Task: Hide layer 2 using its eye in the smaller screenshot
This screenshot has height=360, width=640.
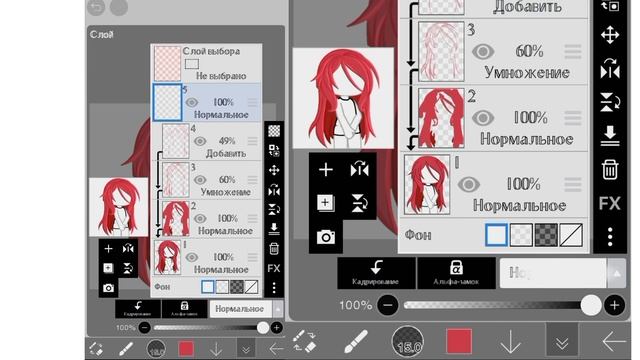Action: tap(200, 218)
